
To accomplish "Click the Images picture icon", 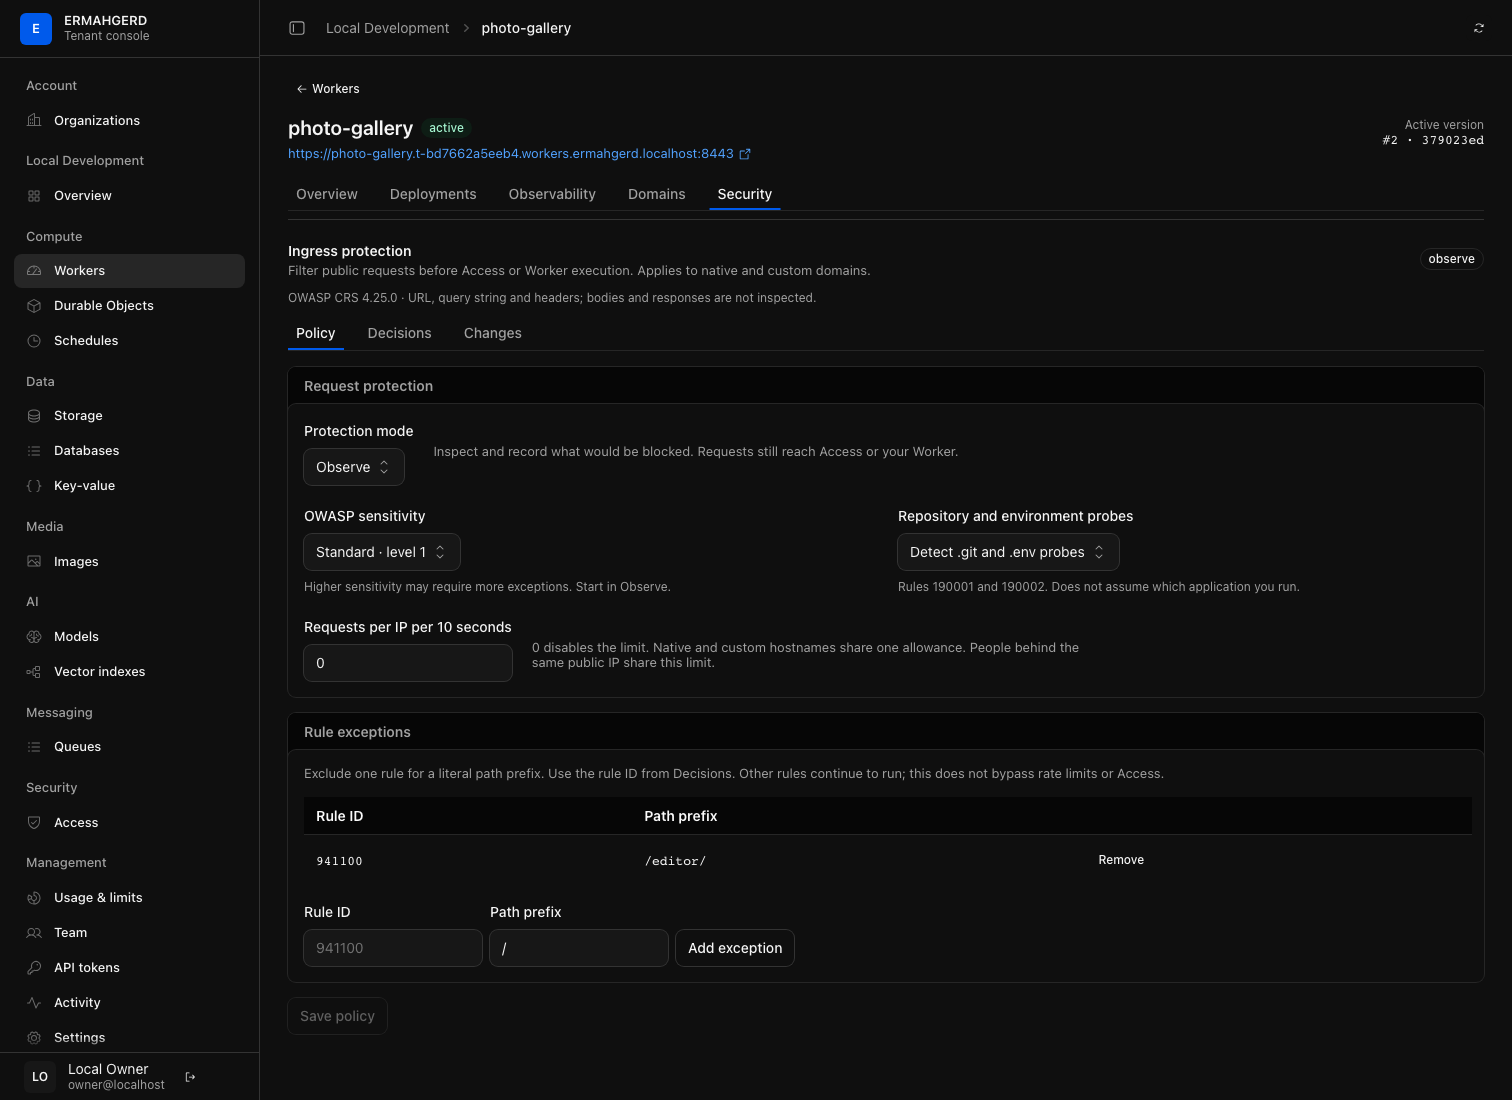I will click(x=34, y=562).
